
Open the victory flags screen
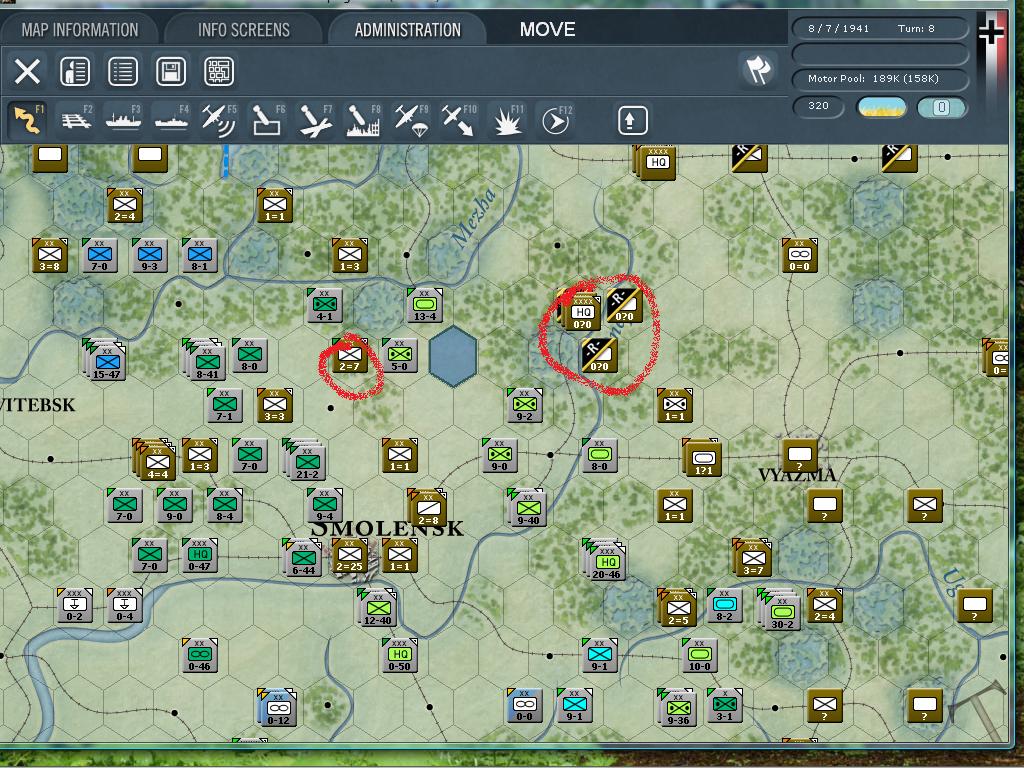(x=758, y=72)
